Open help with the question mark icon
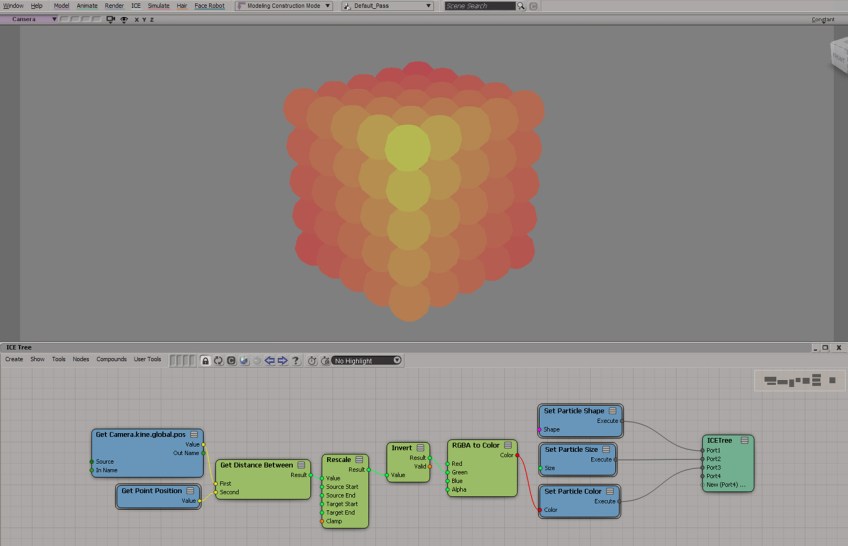848x546 pixels. 296,360
